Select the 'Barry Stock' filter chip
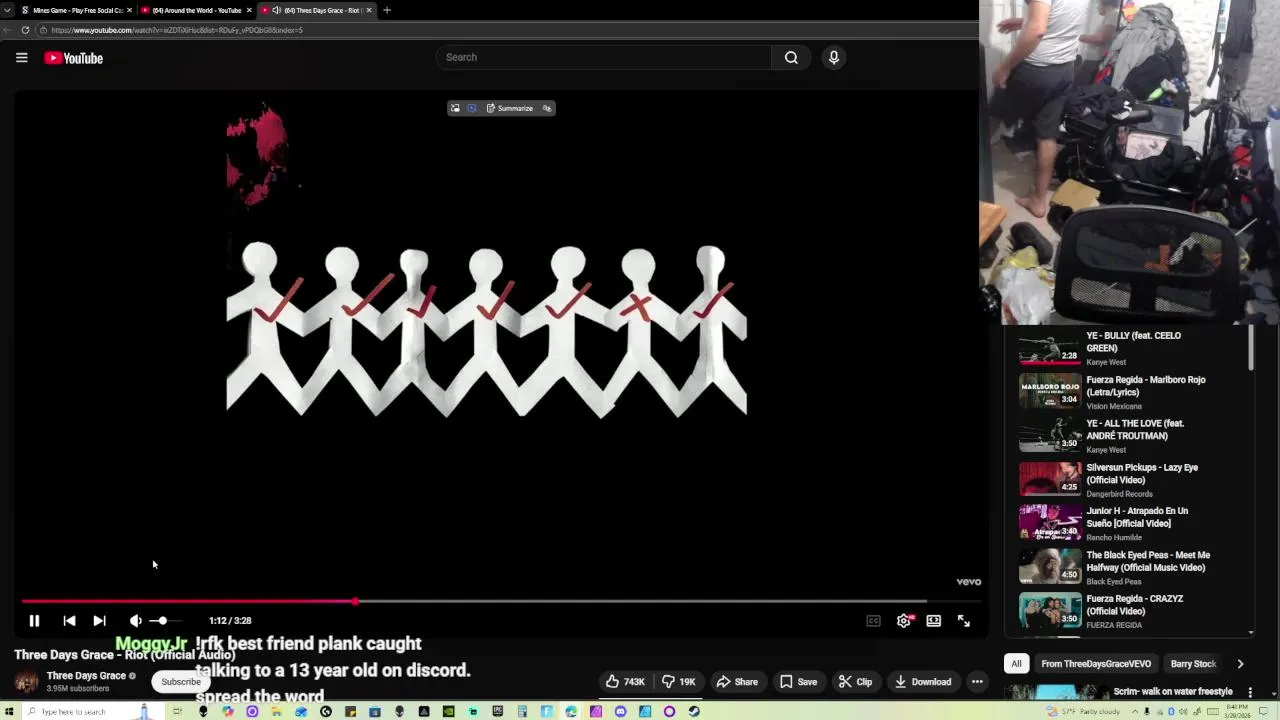The width and height of the screenshot is (1280, 720). tap(1193, 664)
